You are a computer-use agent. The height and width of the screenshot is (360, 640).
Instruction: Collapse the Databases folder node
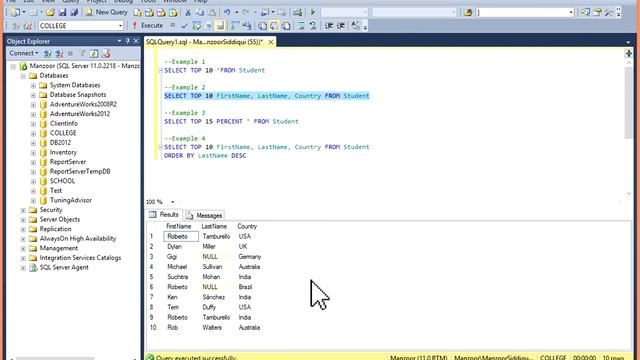(23, 76)
